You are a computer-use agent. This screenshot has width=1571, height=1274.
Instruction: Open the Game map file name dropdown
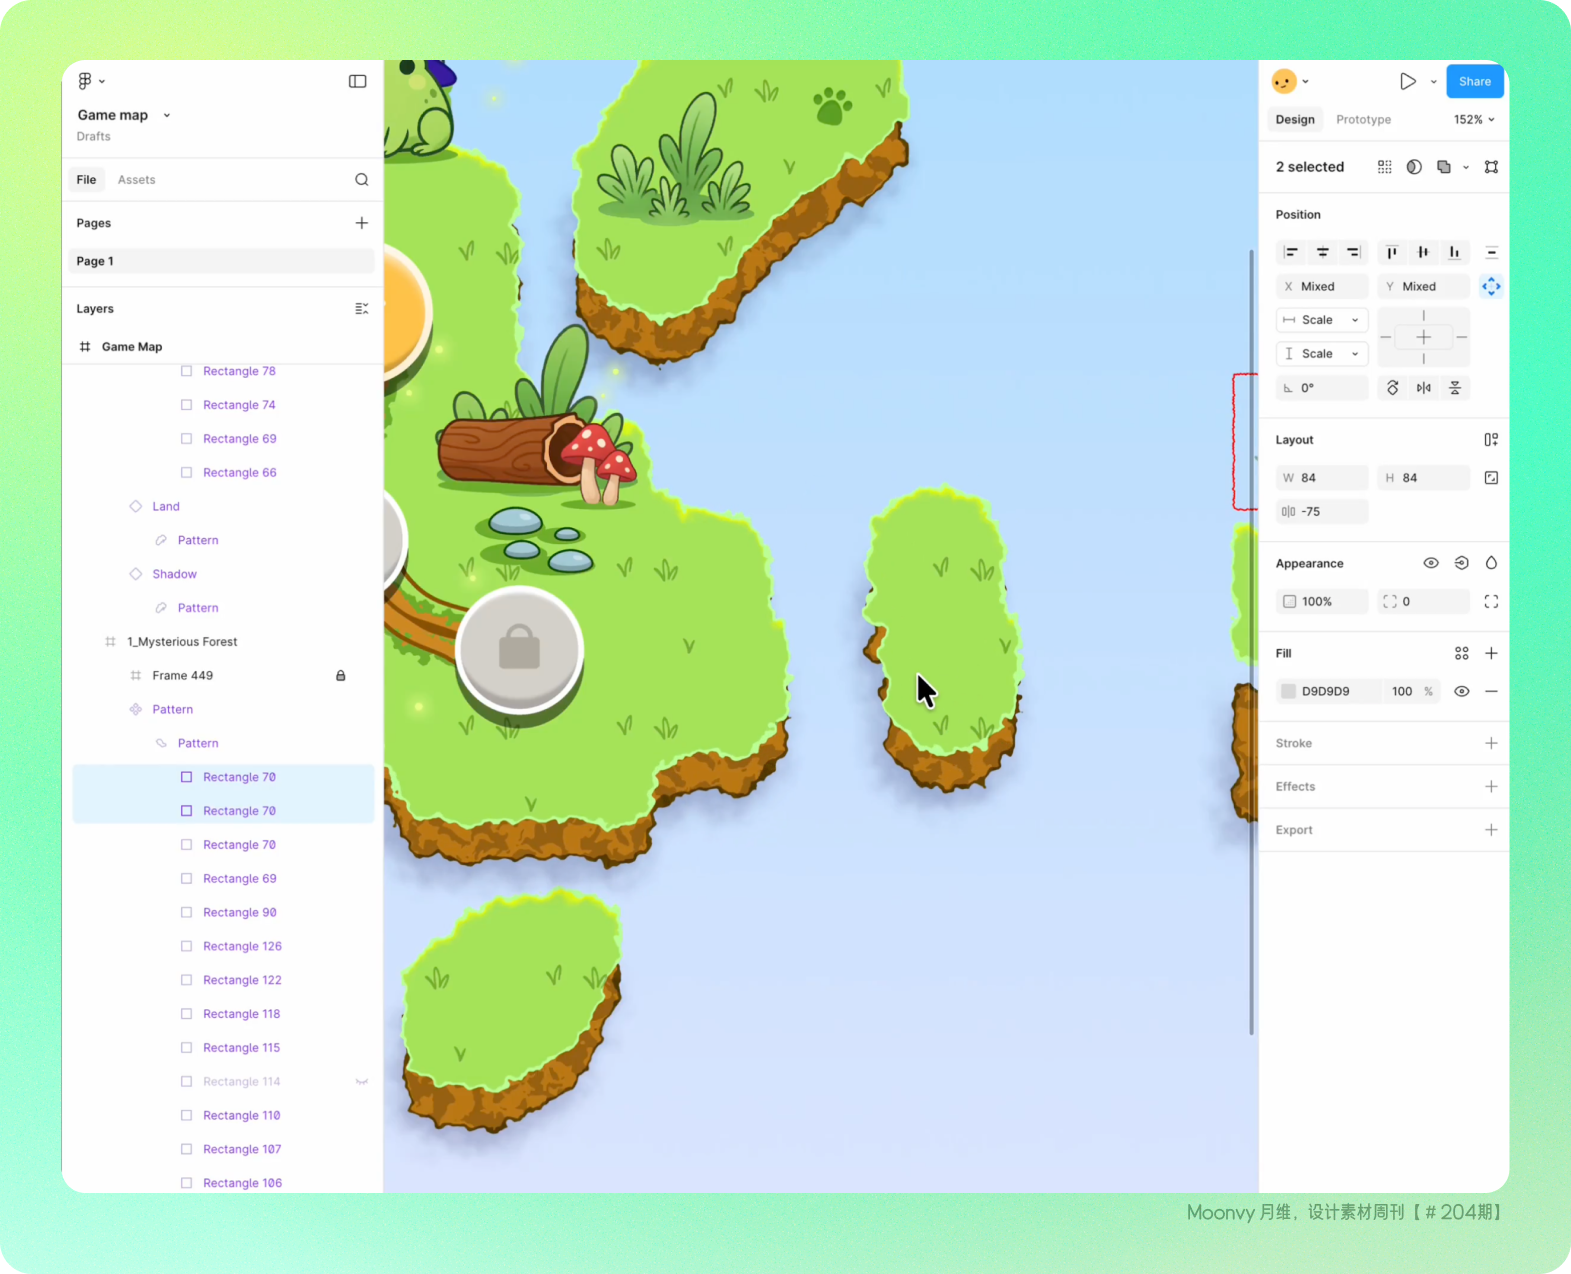(x=167, y=115)
